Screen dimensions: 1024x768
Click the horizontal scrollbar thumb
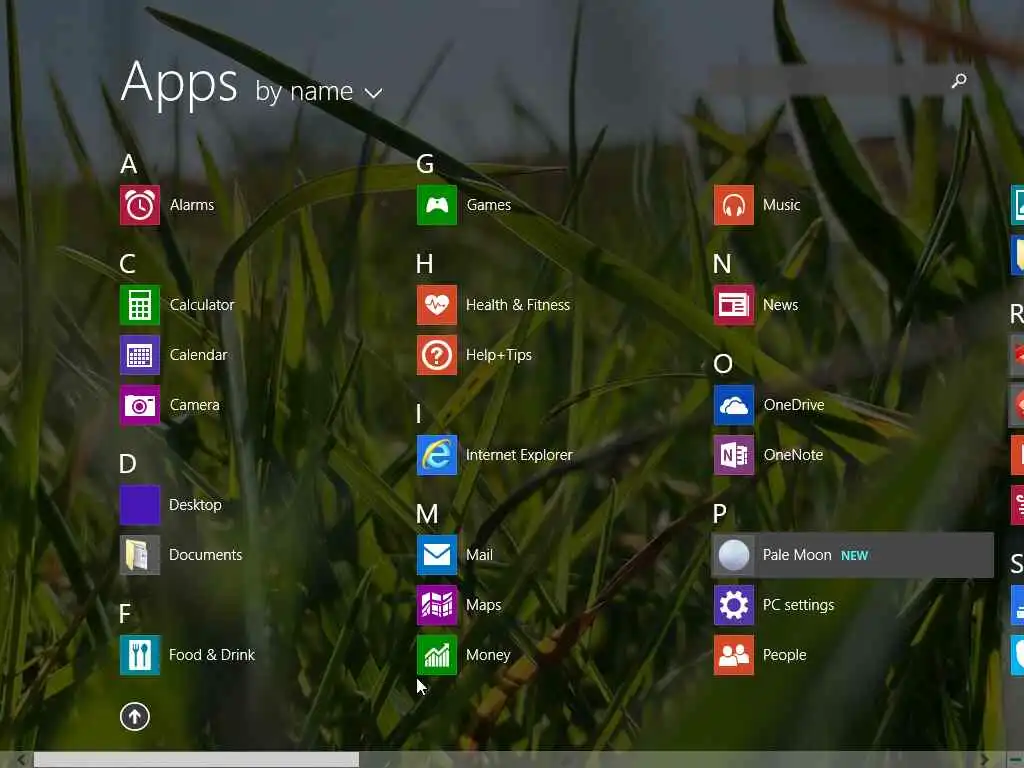(x=196, y=760)
